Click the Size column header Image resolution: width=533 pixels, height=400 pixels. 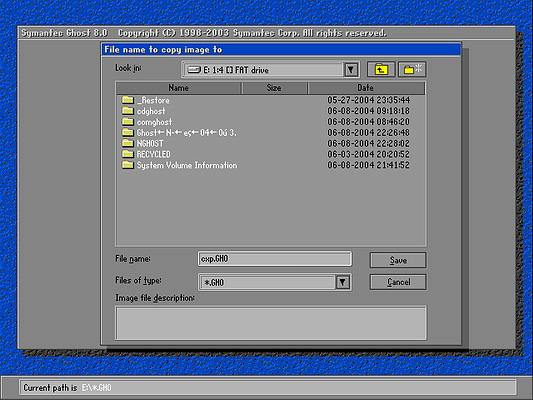click(274, 88)
